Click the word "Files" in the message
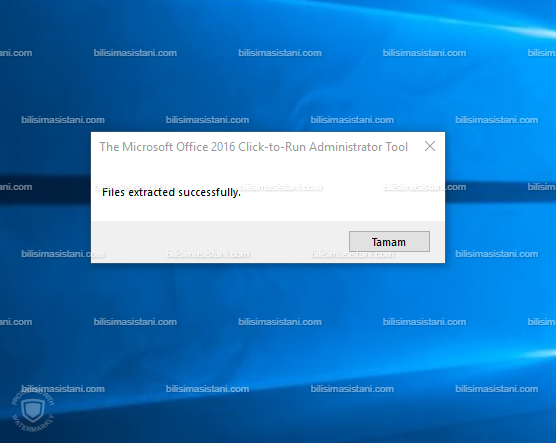Image resolution: width=556 pixels, height=443 pixels. coord(113,192)
